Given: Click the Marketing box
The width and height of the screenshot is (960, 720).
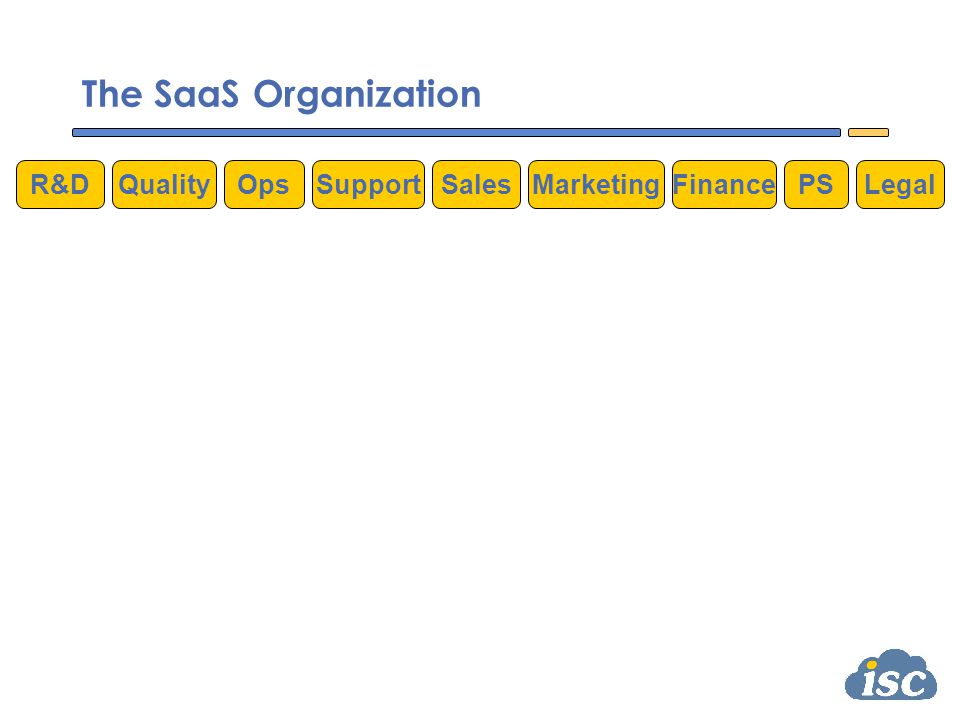Looking at the screenshot, I should [596, 184].
